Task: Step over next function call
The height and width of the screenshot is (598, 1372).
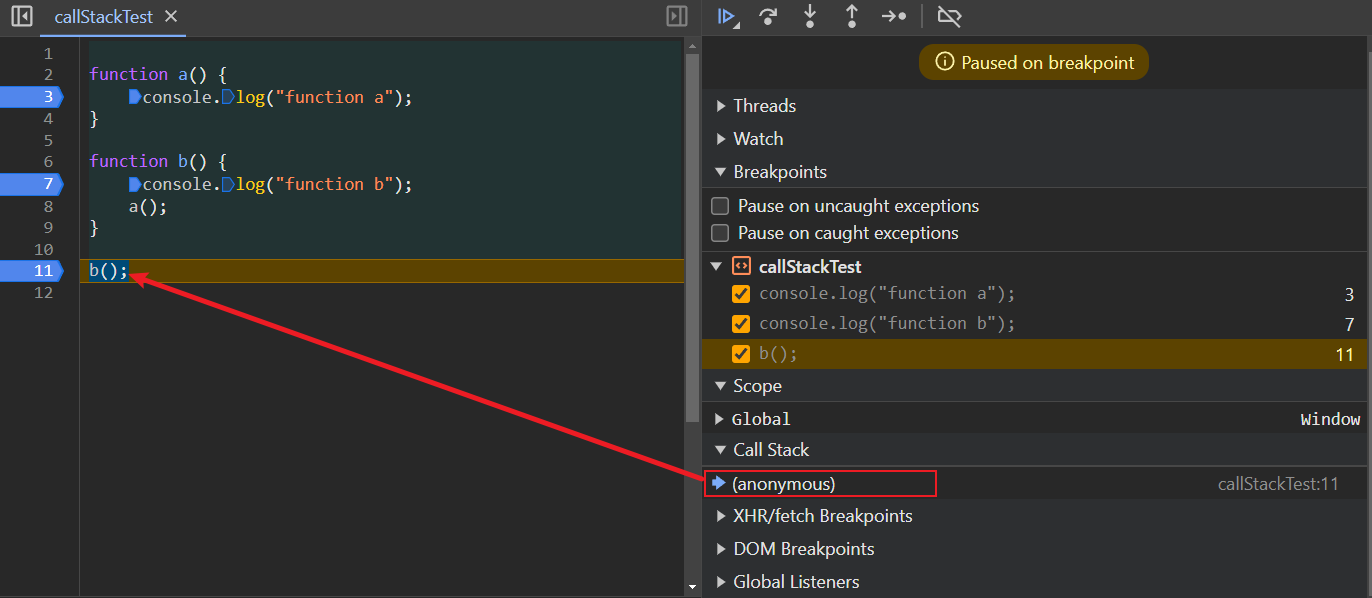Action: 768,16
